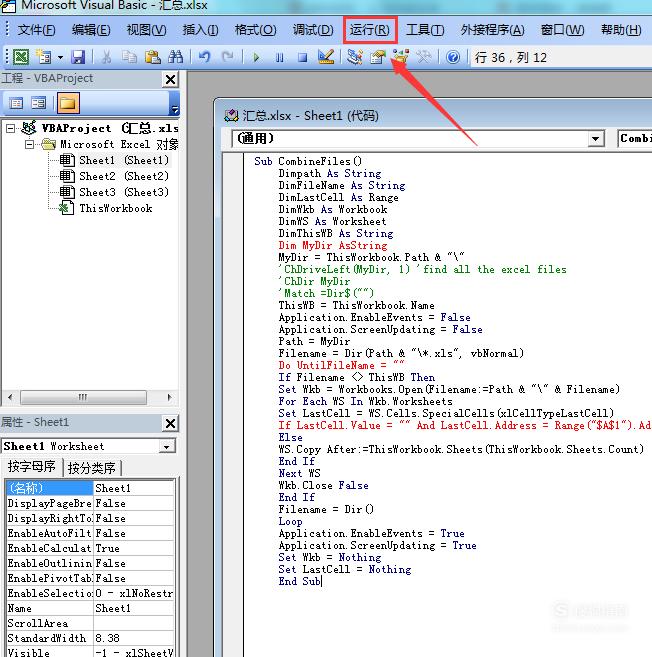Screen dimensions: 652x657
Task: Click the View Object icon in project panel
Action: click(39, 103)
